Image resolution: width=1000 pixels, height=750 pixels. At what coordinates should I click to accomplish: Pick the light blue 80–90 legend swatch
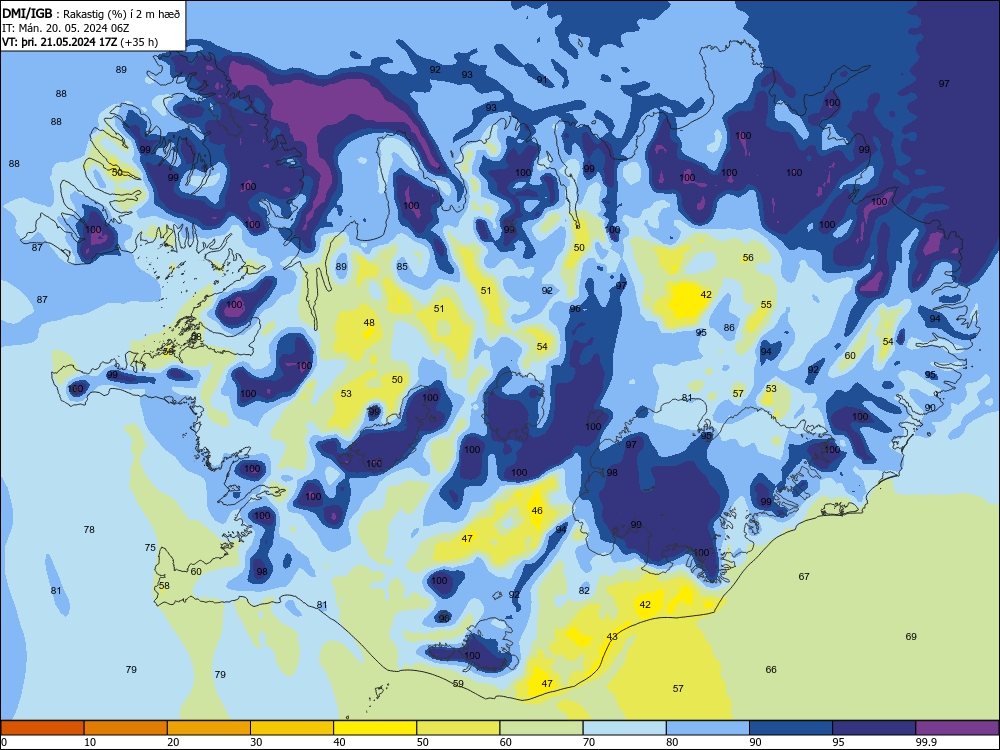708,728
